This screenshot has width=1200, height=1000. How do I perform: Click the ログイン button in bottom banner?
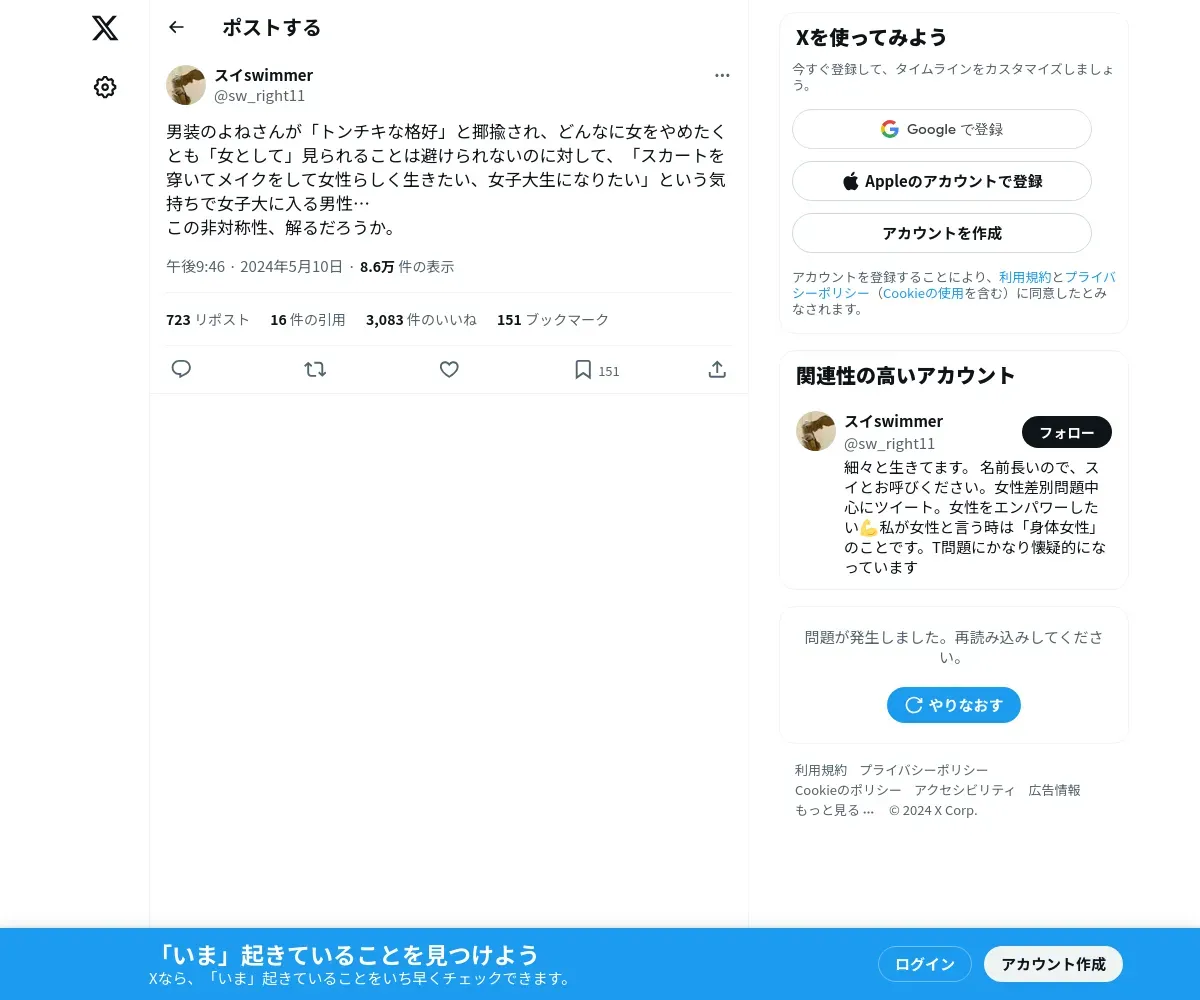pyautogui.click(x=925, y=964)
